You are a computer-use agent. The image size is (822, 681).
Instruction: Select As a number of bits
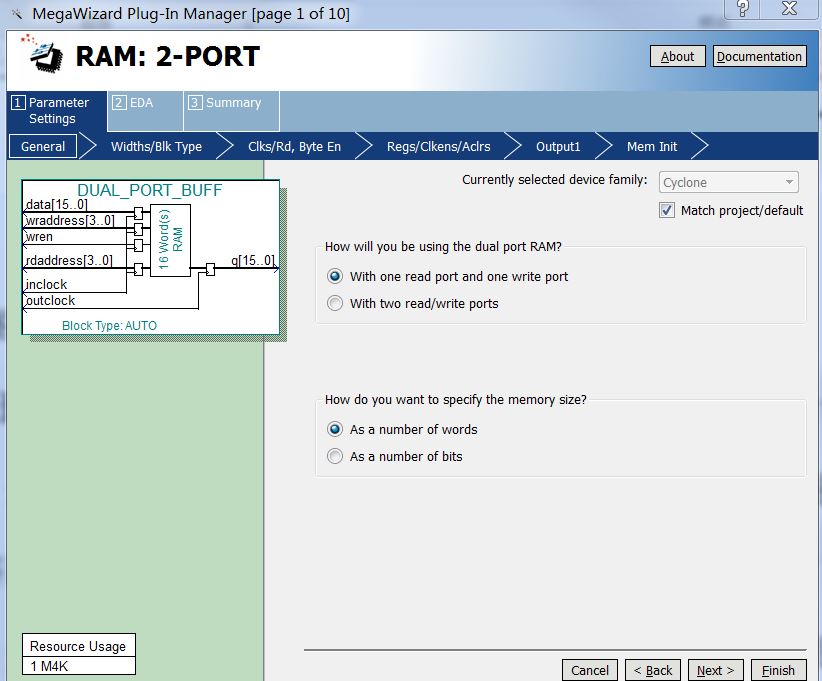(x=335, y=456)
